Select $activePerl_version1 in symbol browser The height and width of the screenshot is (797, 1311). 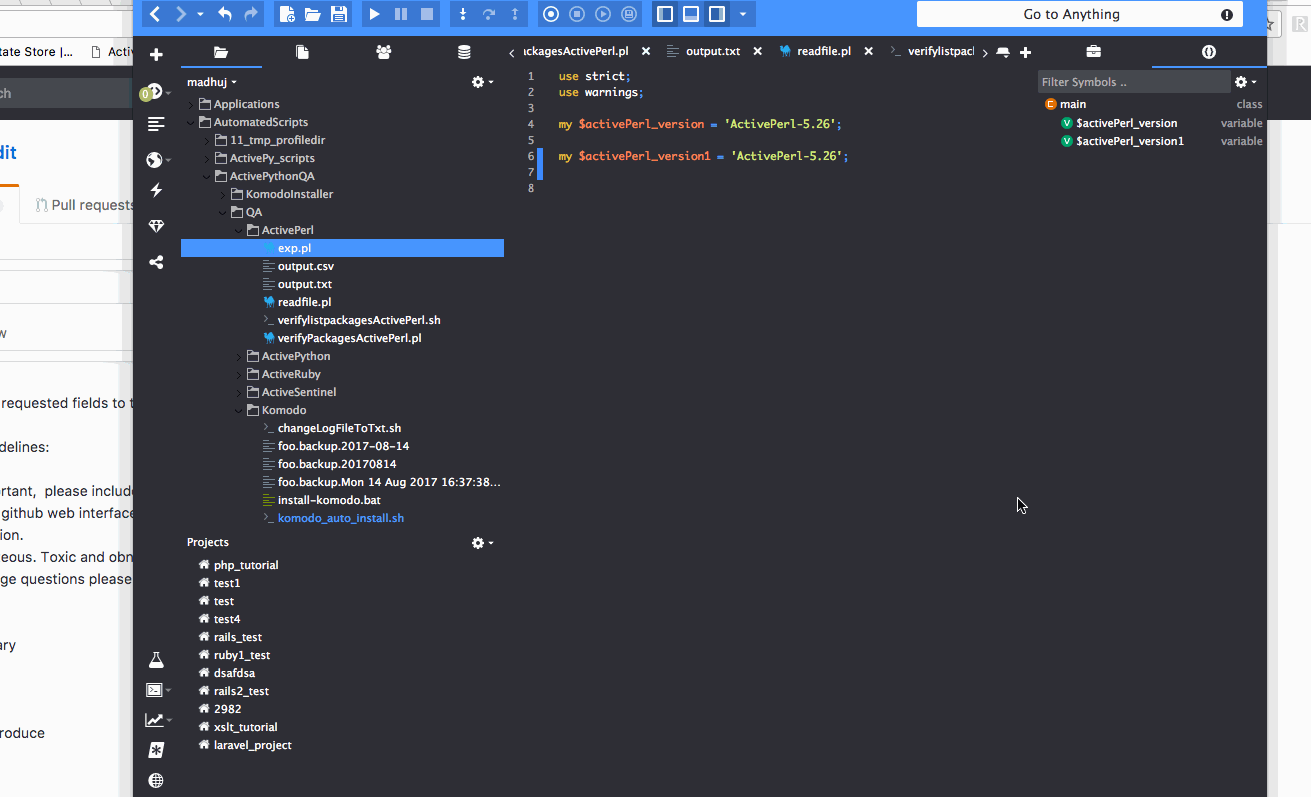point(1130,141)
